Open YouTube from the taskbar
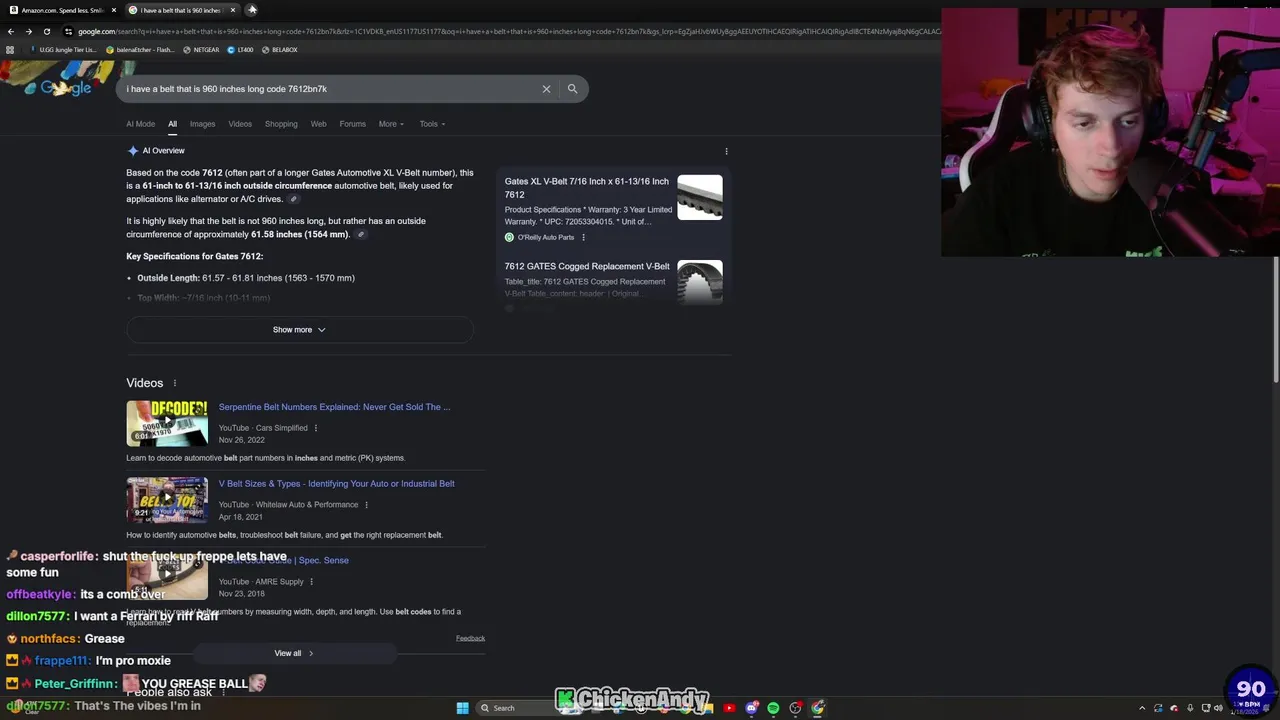 point(729,708)
